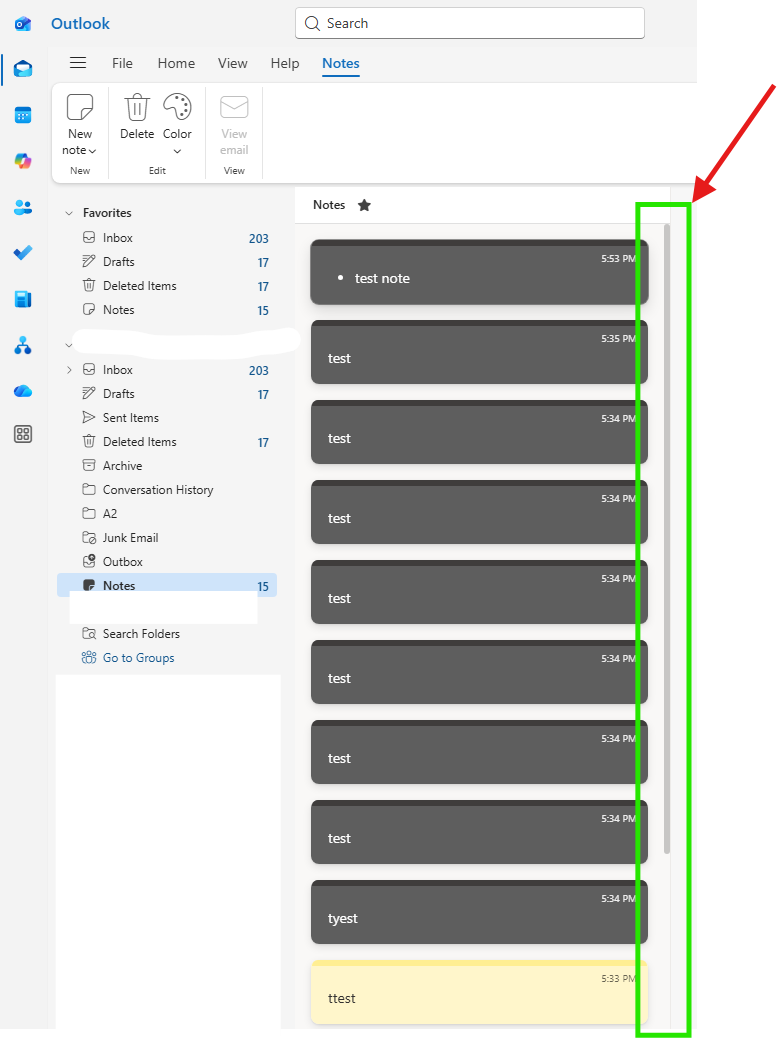
Task: Expand the account Inbox subfolders chevron
Action: [69, 370]
